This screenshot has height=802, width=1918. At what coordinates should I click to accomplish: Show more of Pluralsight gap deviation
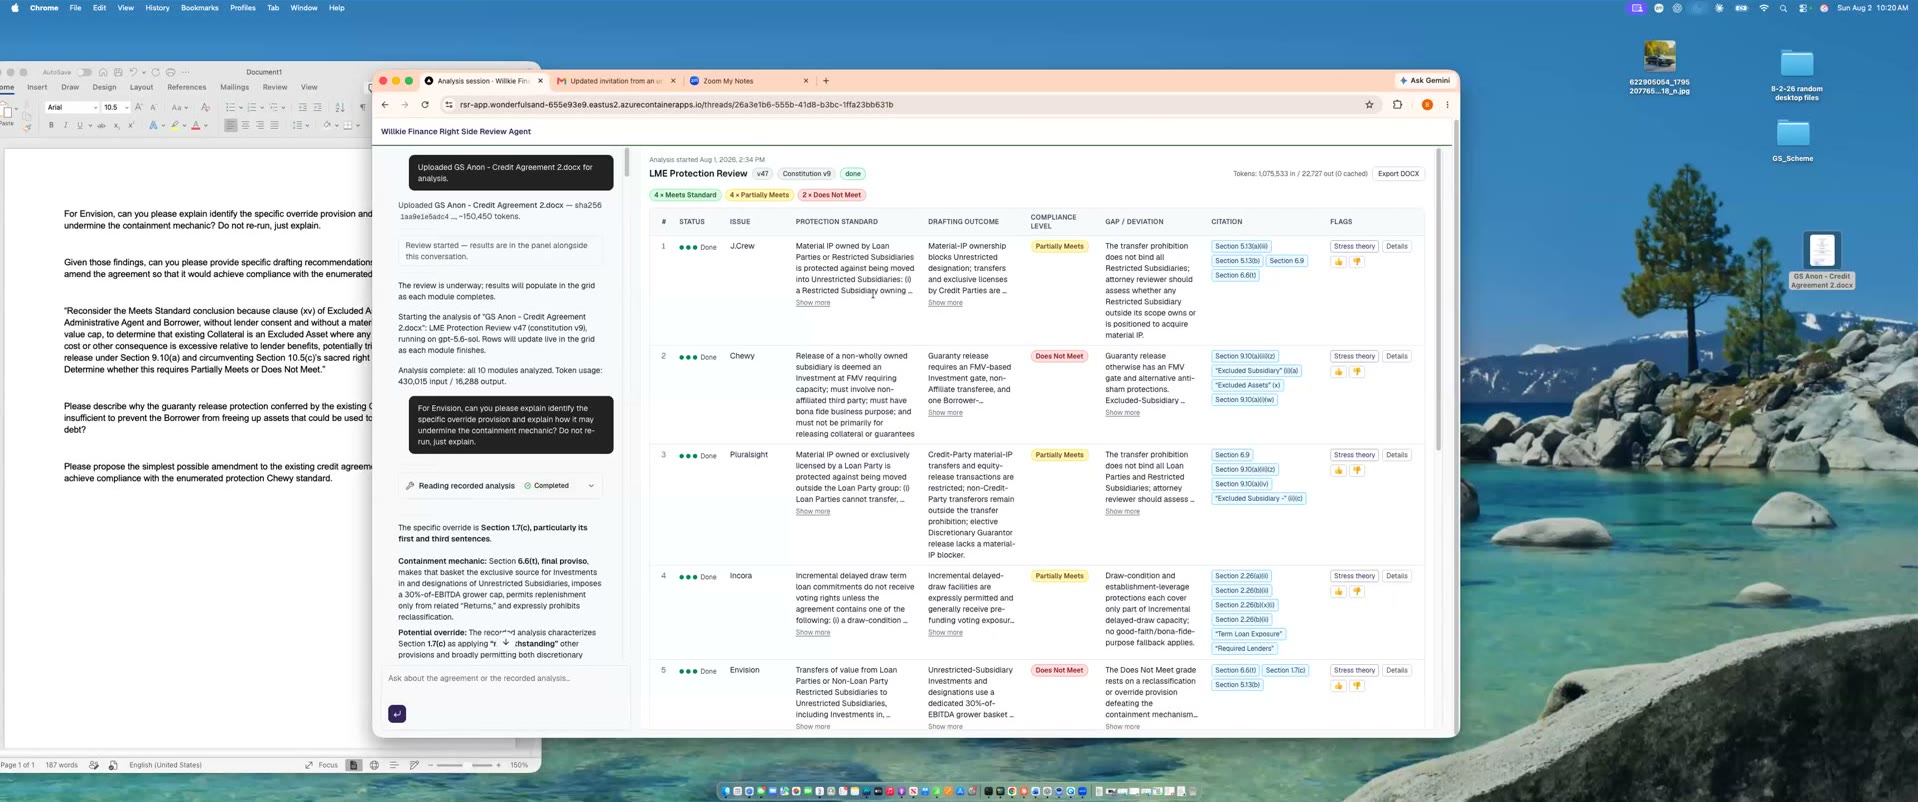(x=1122, y=512)
